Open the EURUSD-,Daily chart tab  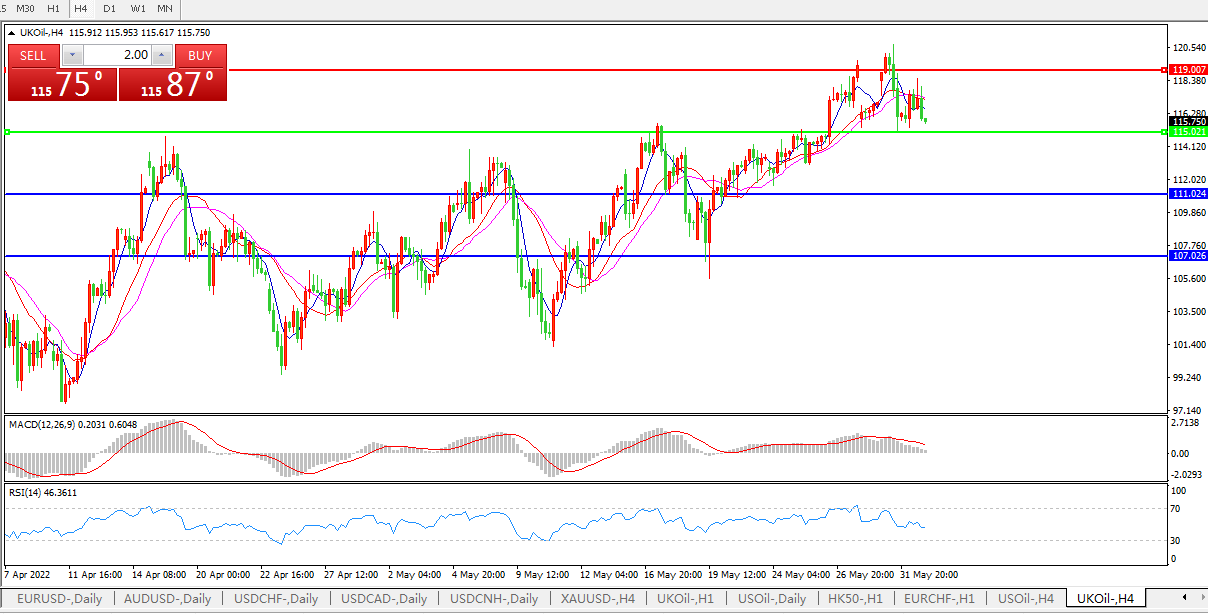click(56, 599)
